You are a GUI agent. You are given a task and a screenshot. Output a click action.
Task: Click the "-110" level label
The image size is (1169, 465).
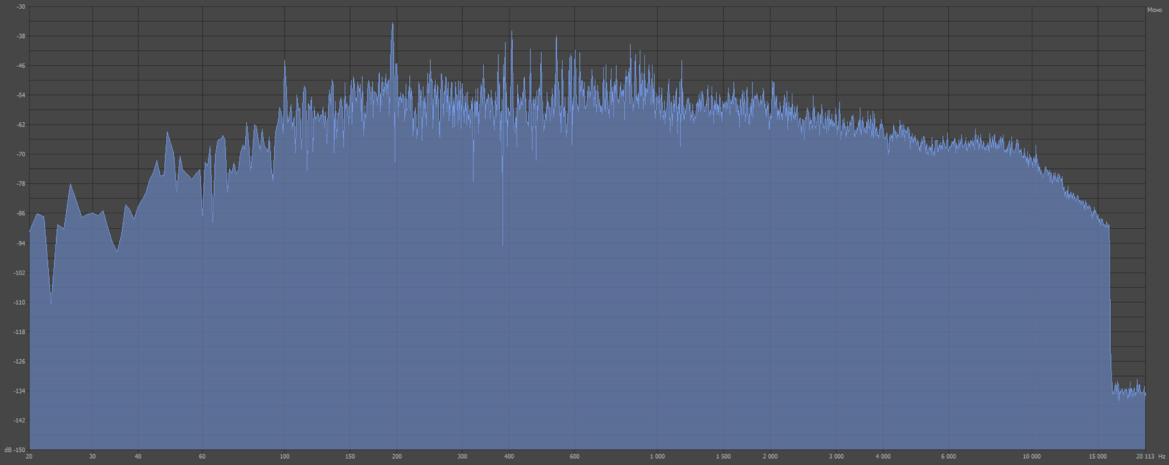coord(19,303)
